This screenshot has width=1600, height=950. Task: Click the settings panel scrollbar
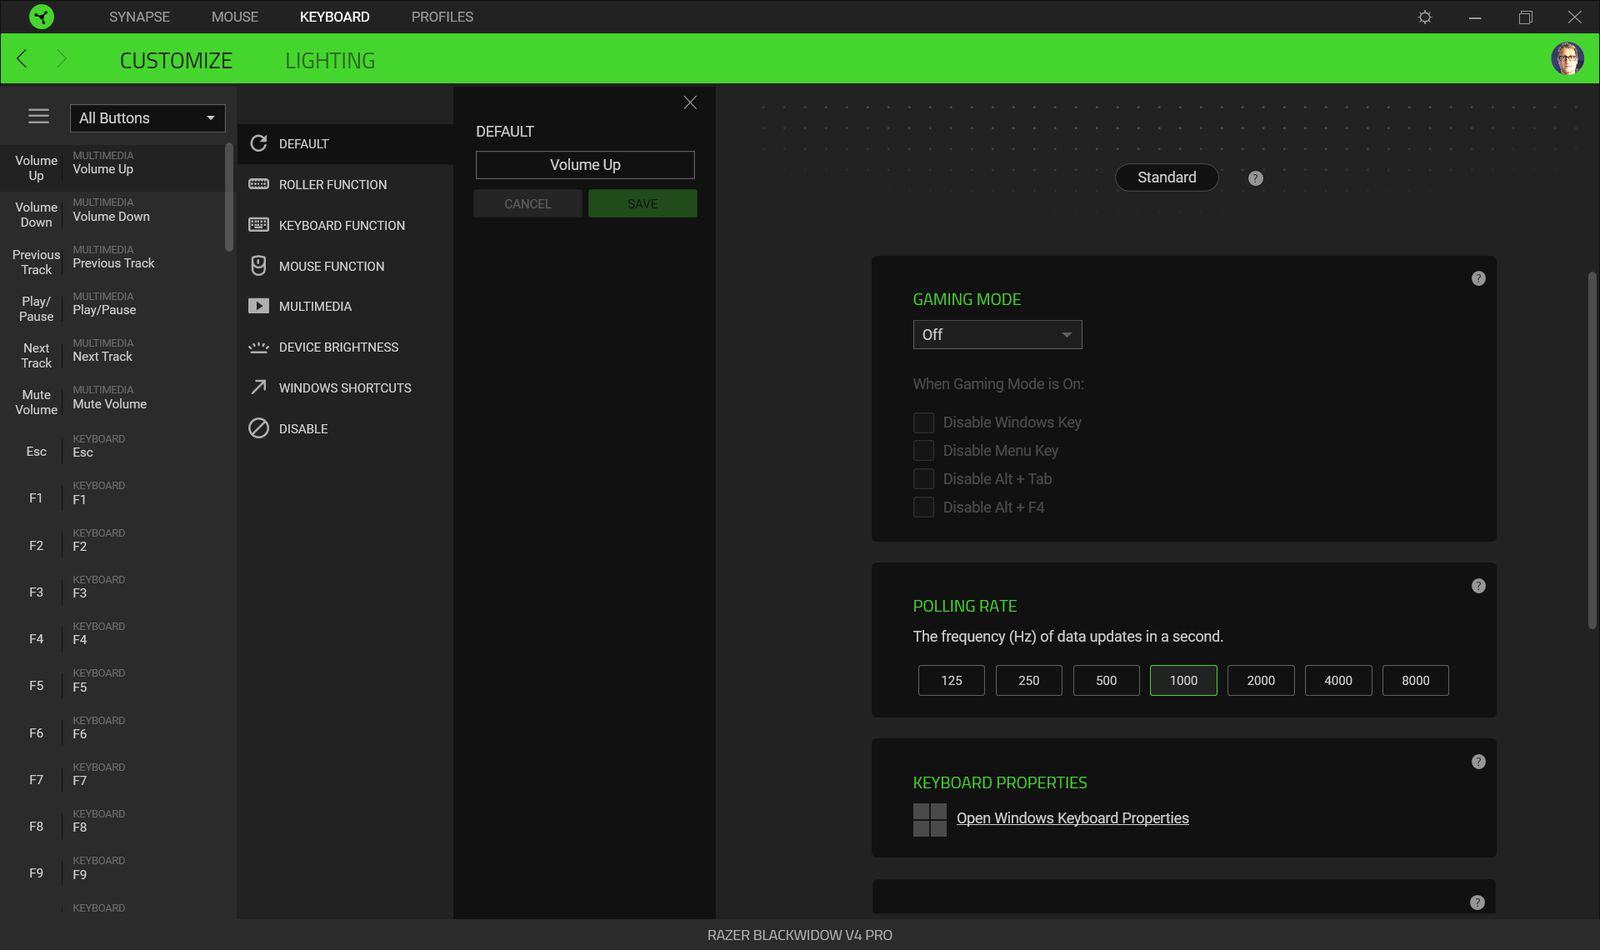coord(1592,450)
